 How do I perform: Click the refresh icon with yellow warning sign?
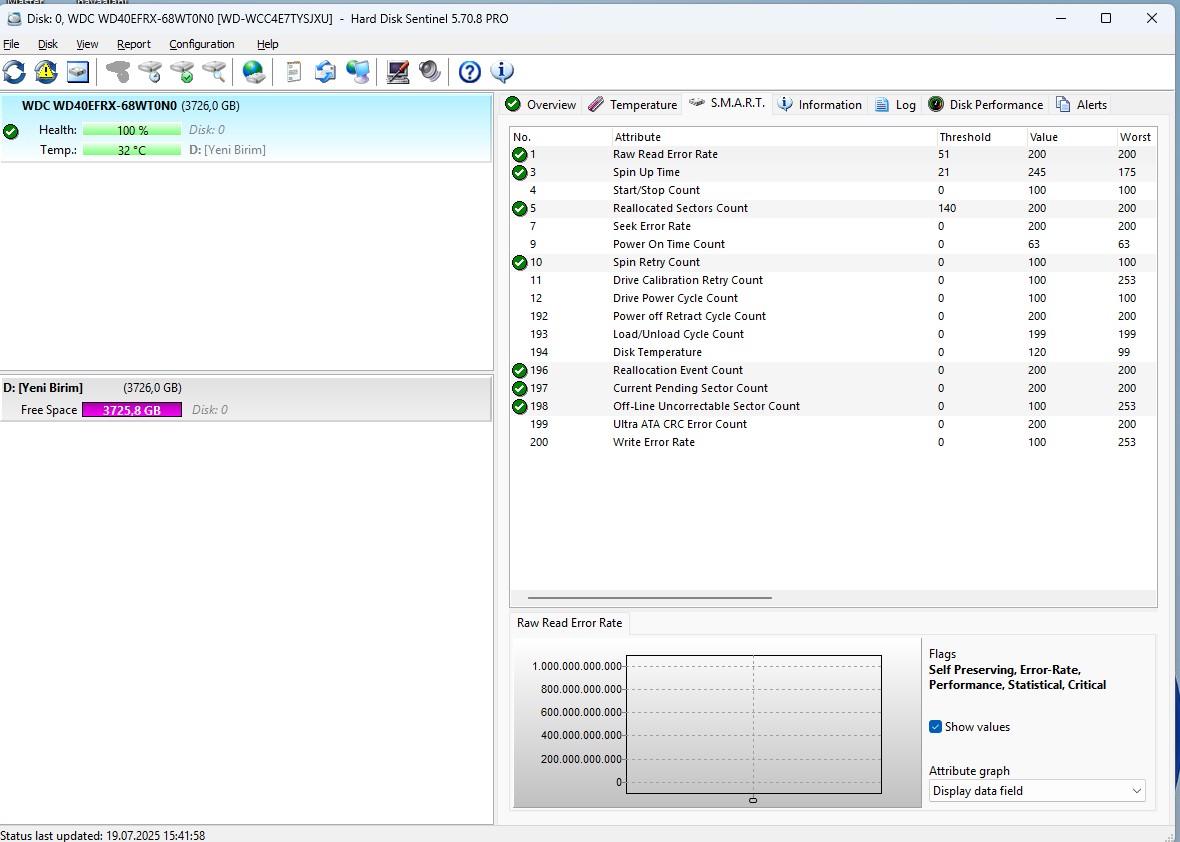click(46, 72)
